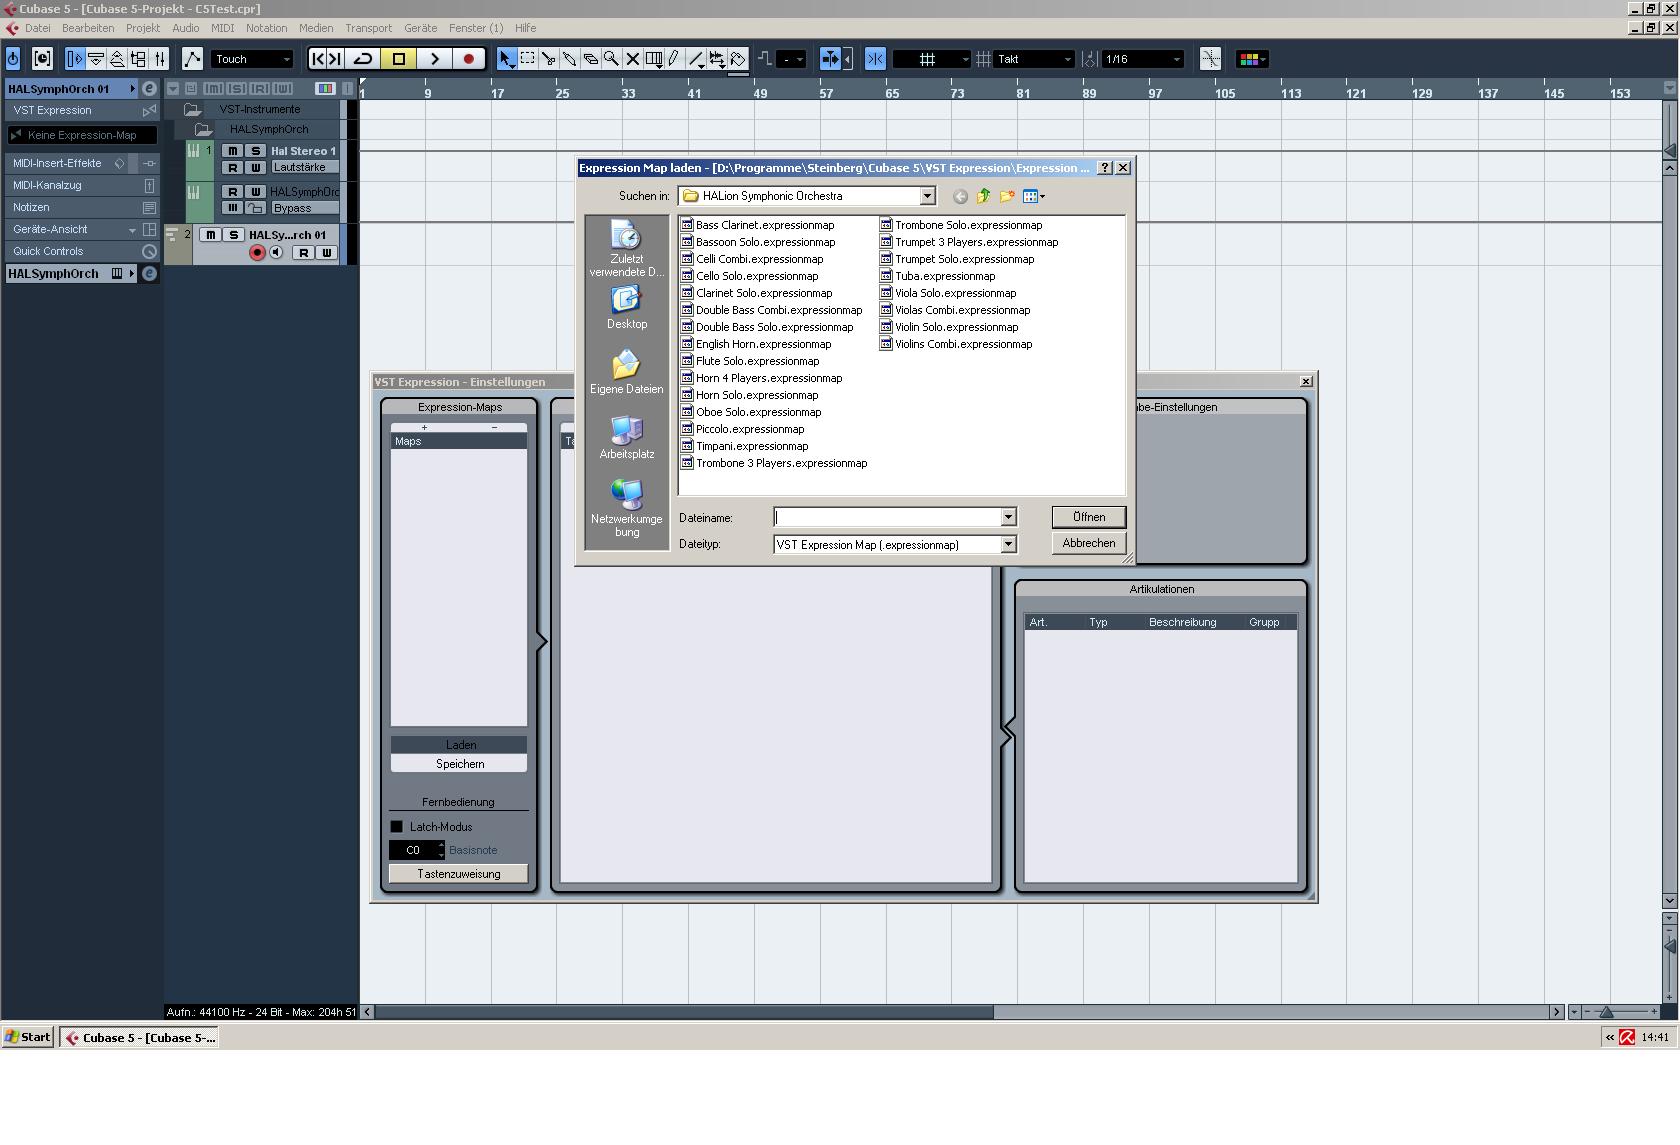Open Eigene Dateien in dialog sidebar

626,372
